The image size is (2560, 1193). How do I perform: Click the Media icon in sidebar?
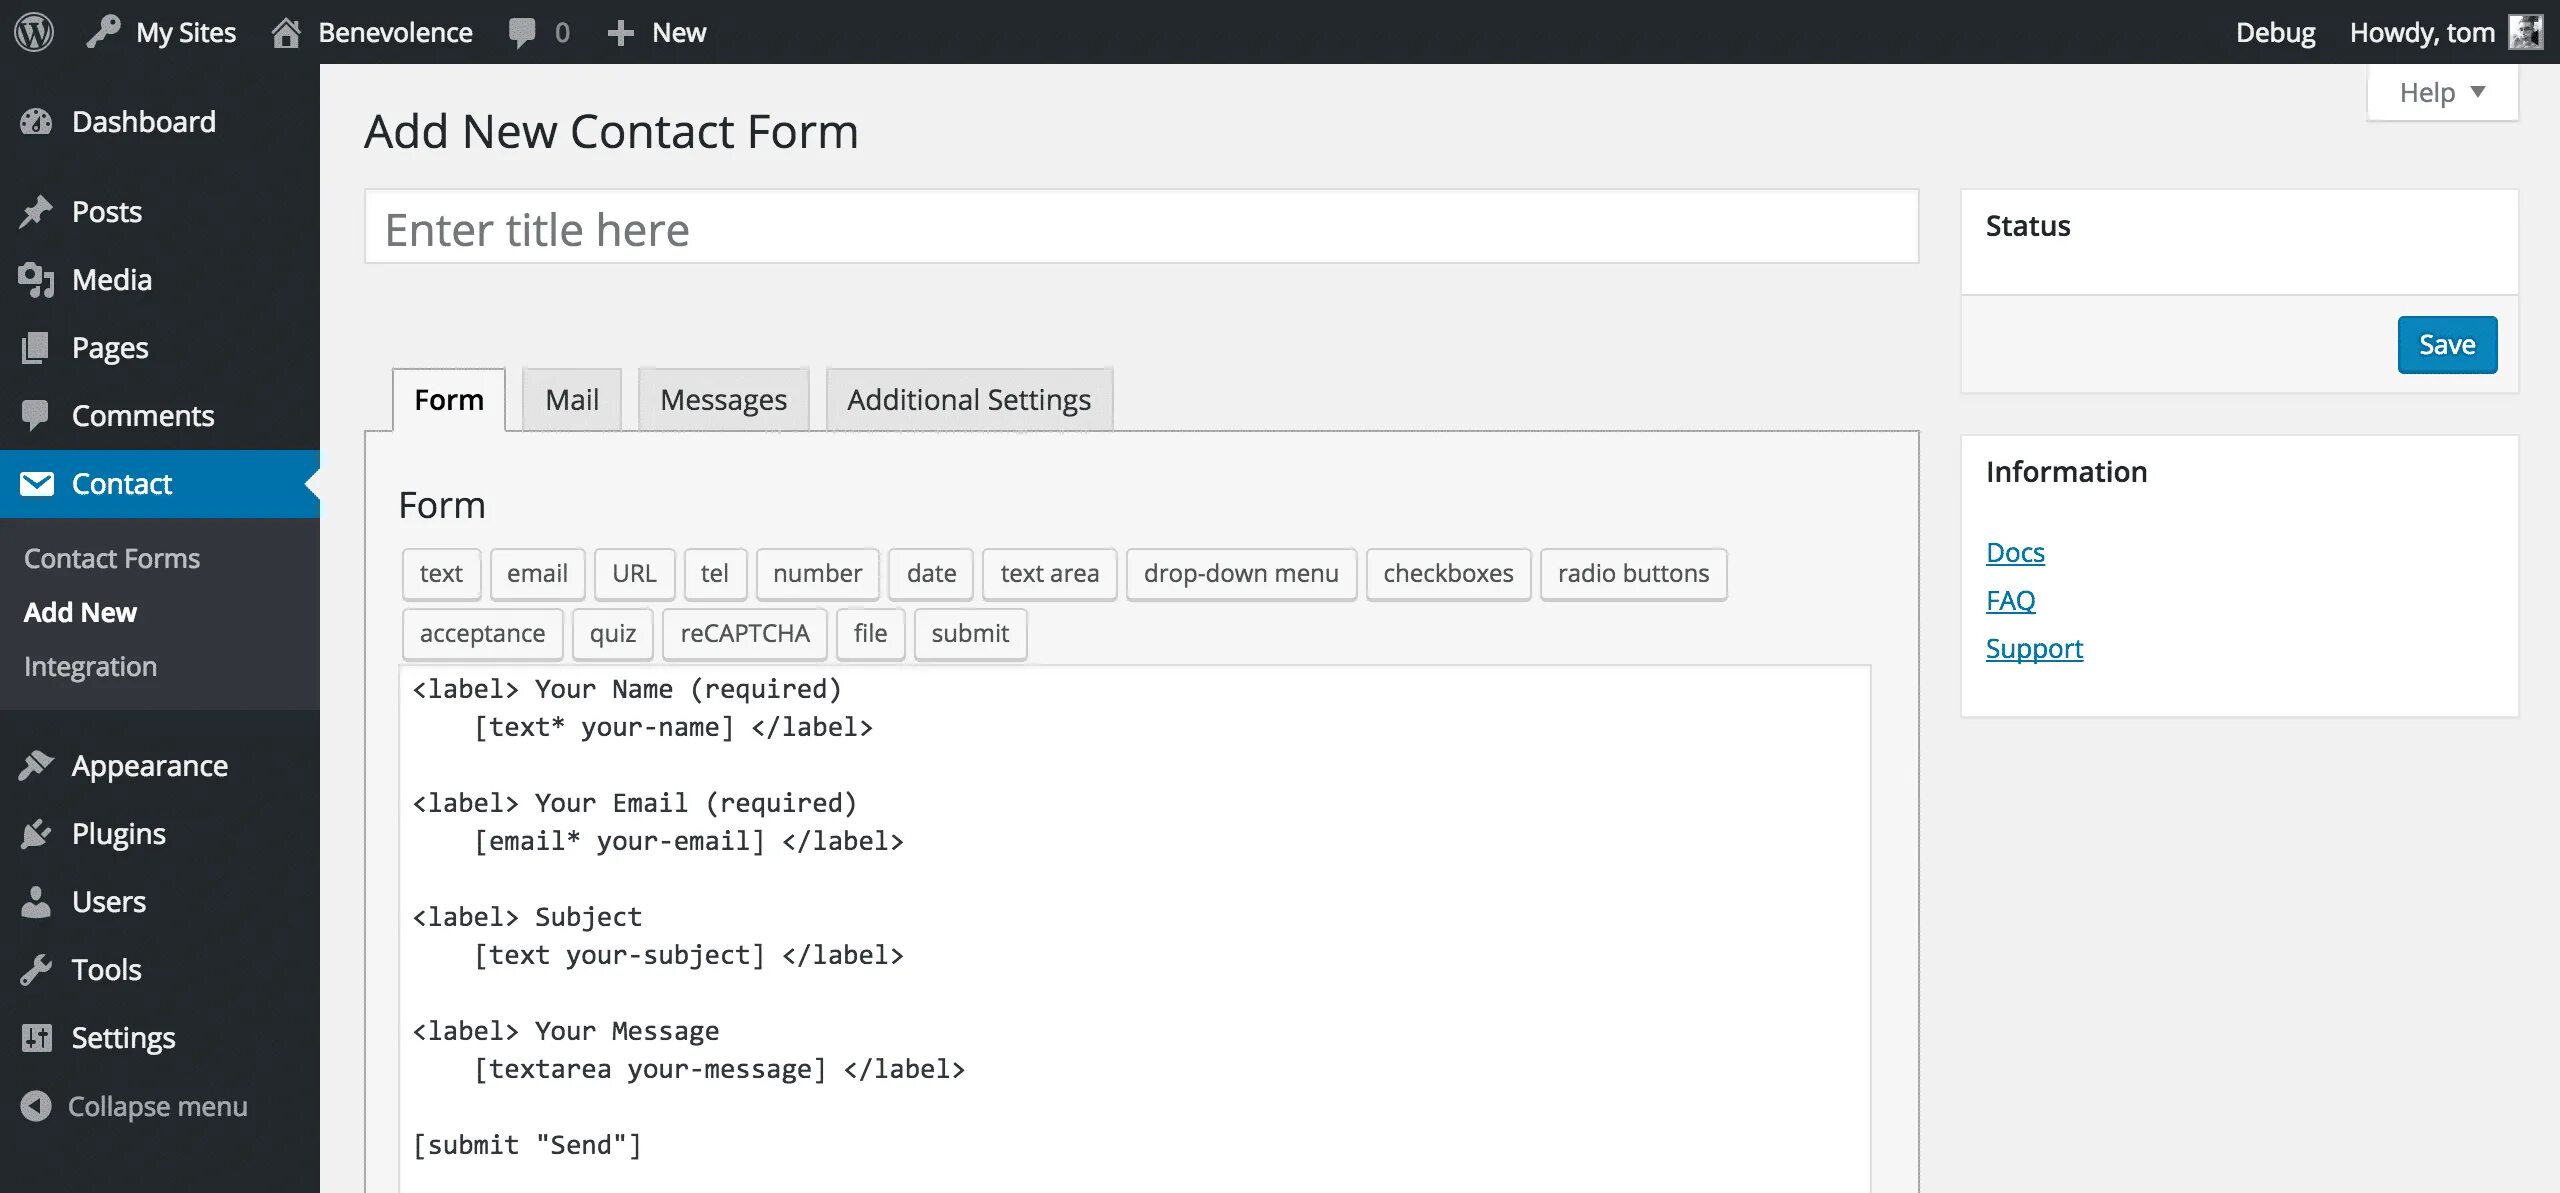pyautogui.click(x=36, y=280)
